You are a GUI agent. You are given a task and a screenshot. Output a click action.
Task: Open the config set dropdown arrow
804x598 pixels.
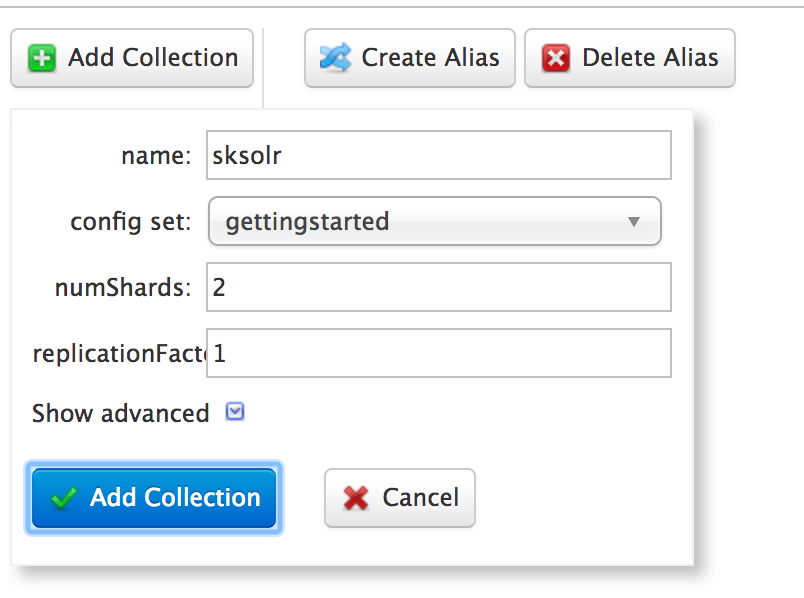(x=634, y=222)
